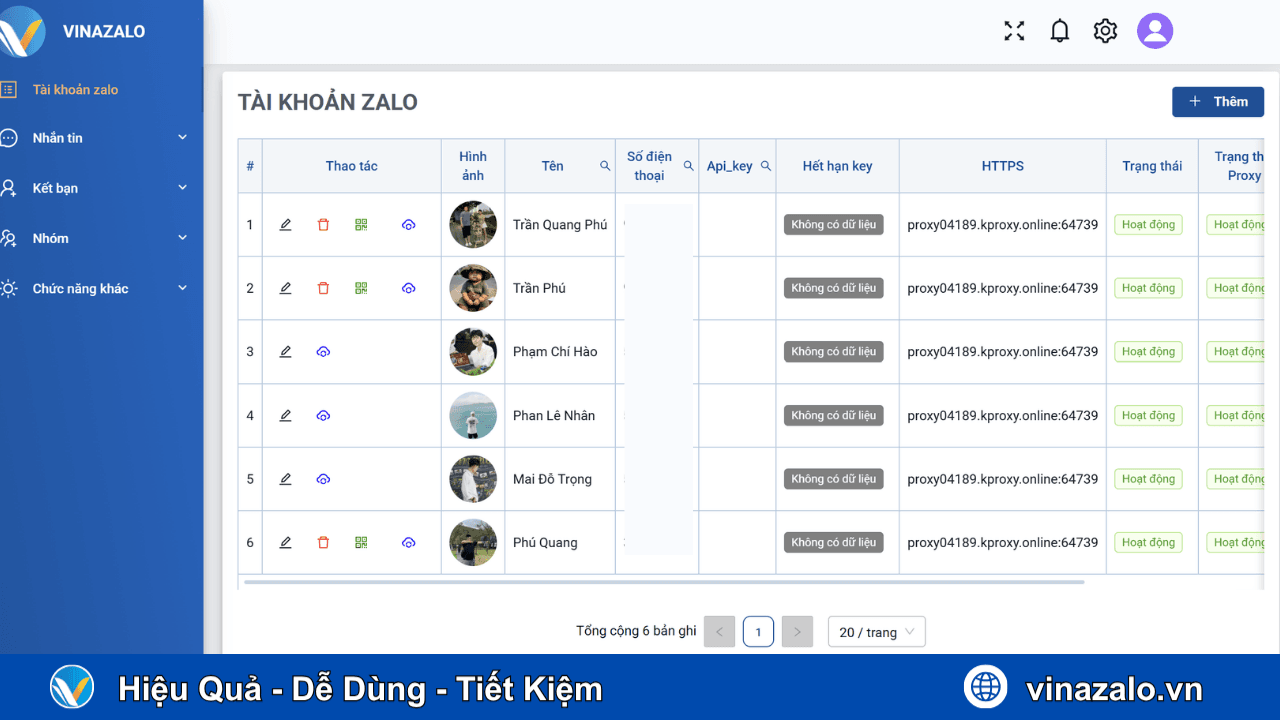This screenshot has width=1280, height=720.
Task: Click proxy address in Phú Quang row
Action: [x=1003, y=542]
